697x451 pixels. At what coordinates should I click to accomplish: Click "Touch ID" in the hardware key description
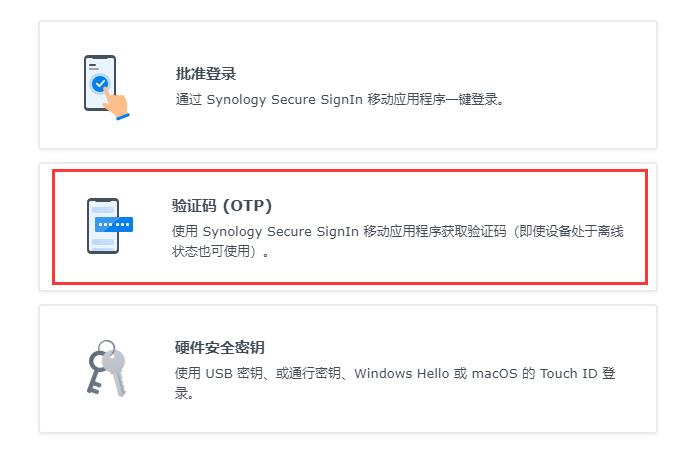(x=568, y=374)
